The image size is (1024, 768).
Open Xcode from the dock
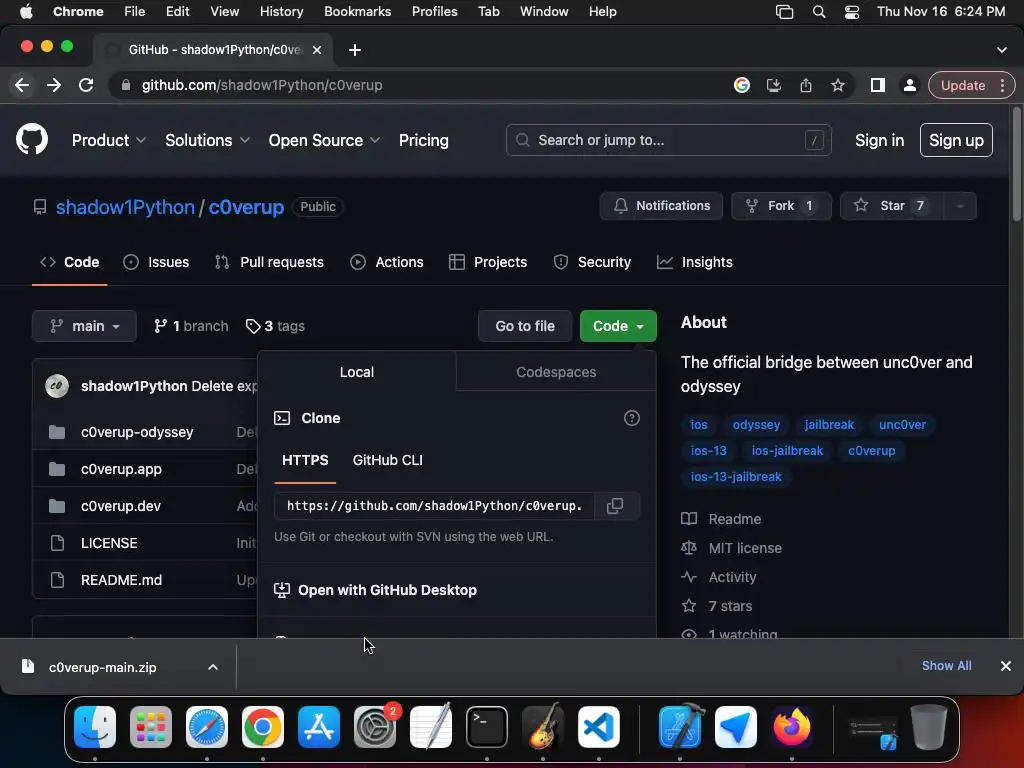680,727
